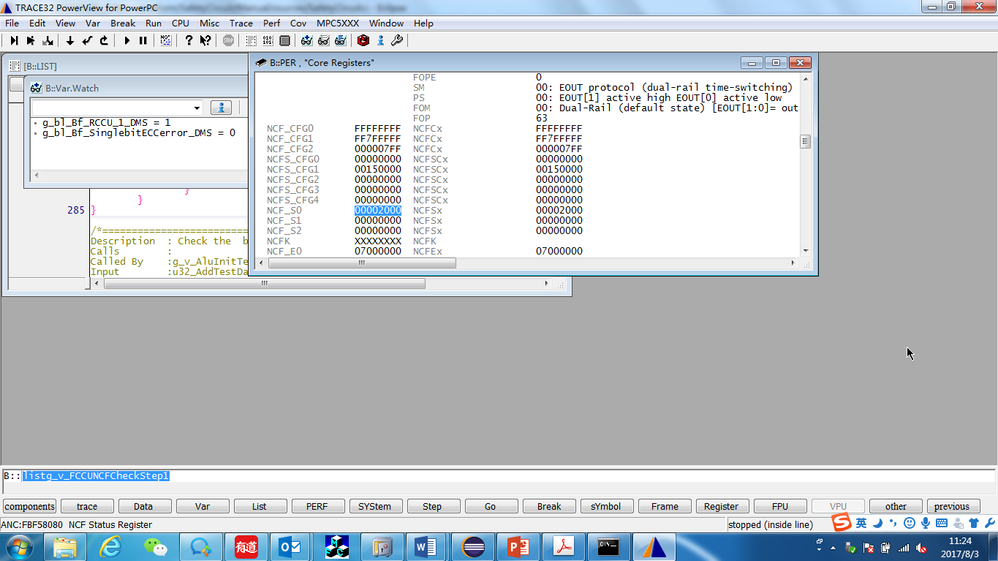Click the Register softkey button

721,506
